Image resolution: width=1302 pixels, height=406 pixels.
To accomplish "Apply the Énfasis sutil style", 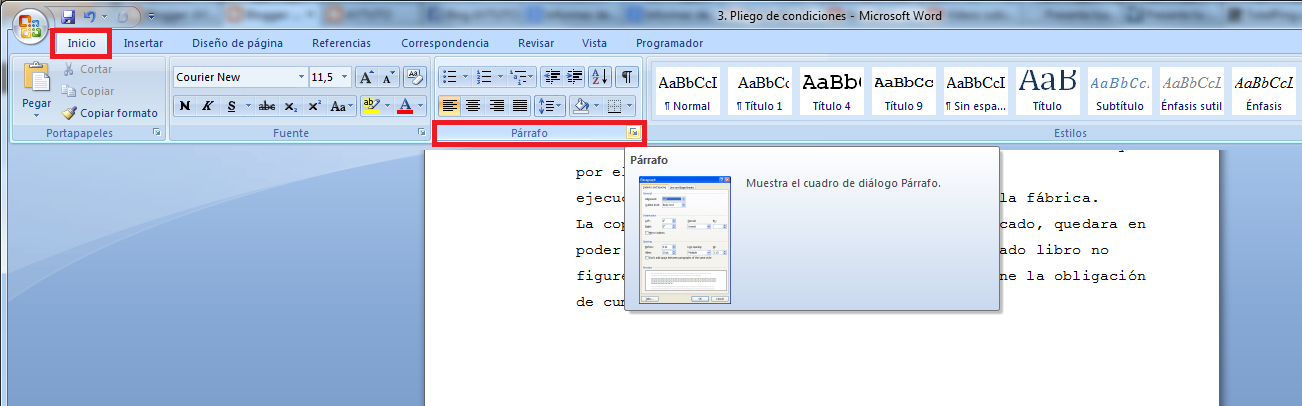I will point(1193,91).
